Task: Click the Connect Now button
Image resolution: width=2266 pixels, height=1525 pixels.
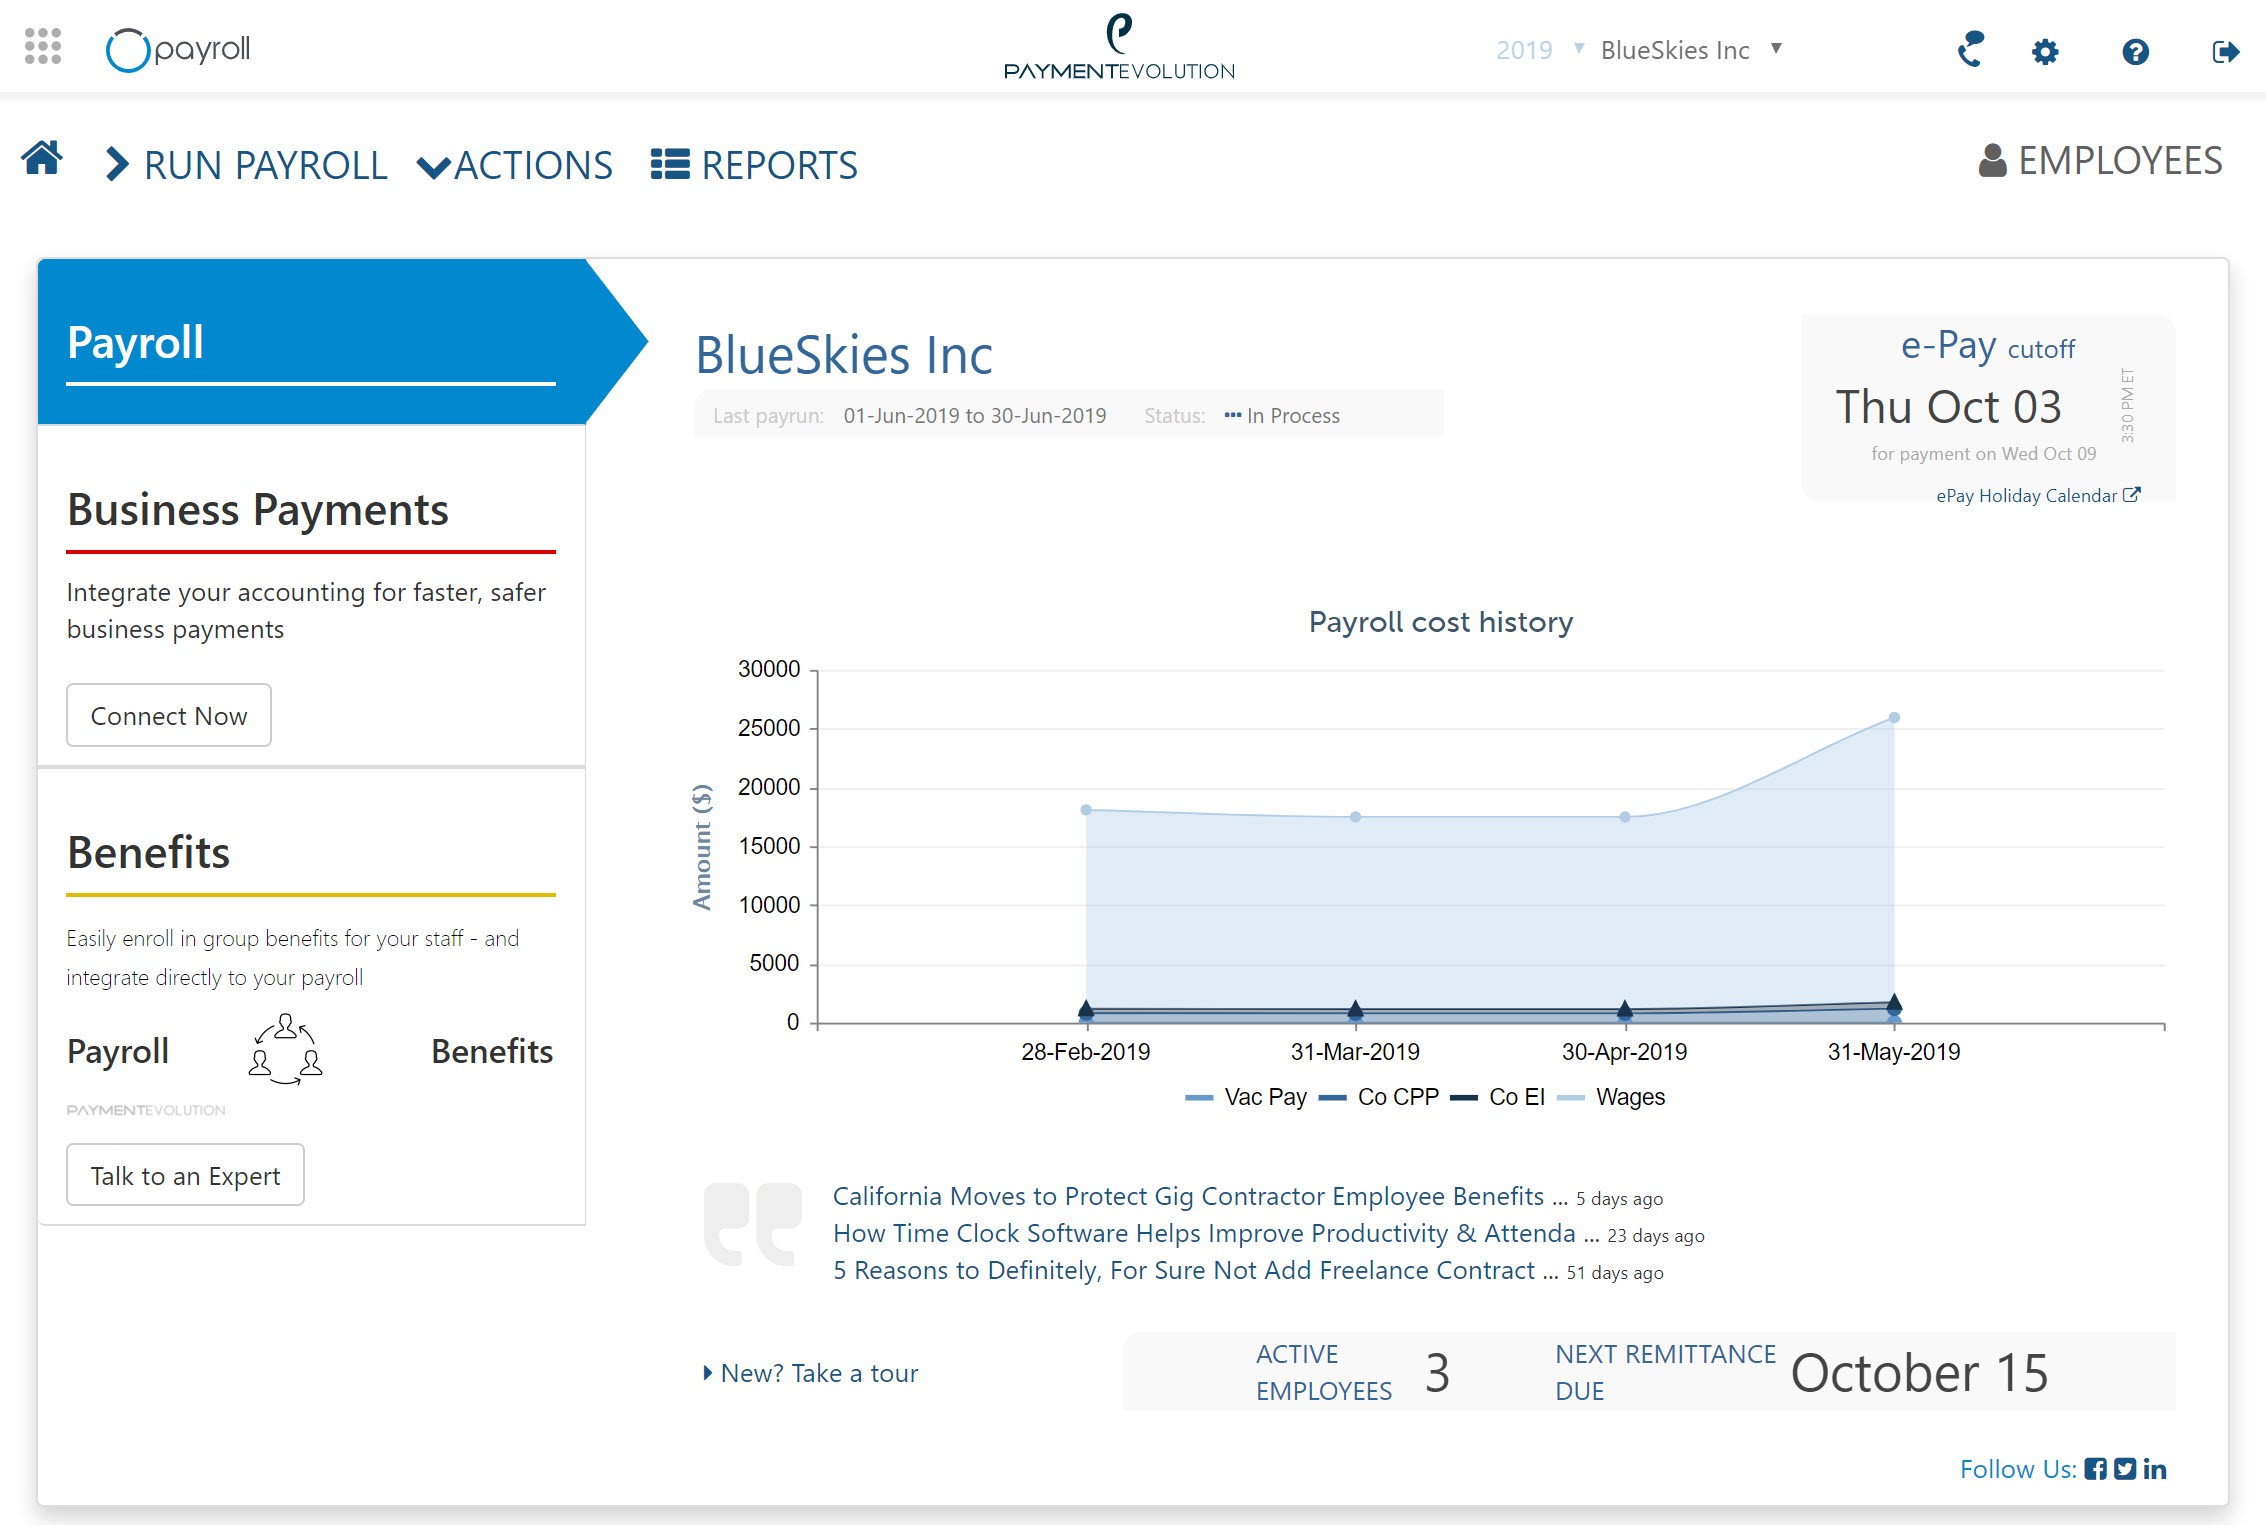Action: click(168, 714)
